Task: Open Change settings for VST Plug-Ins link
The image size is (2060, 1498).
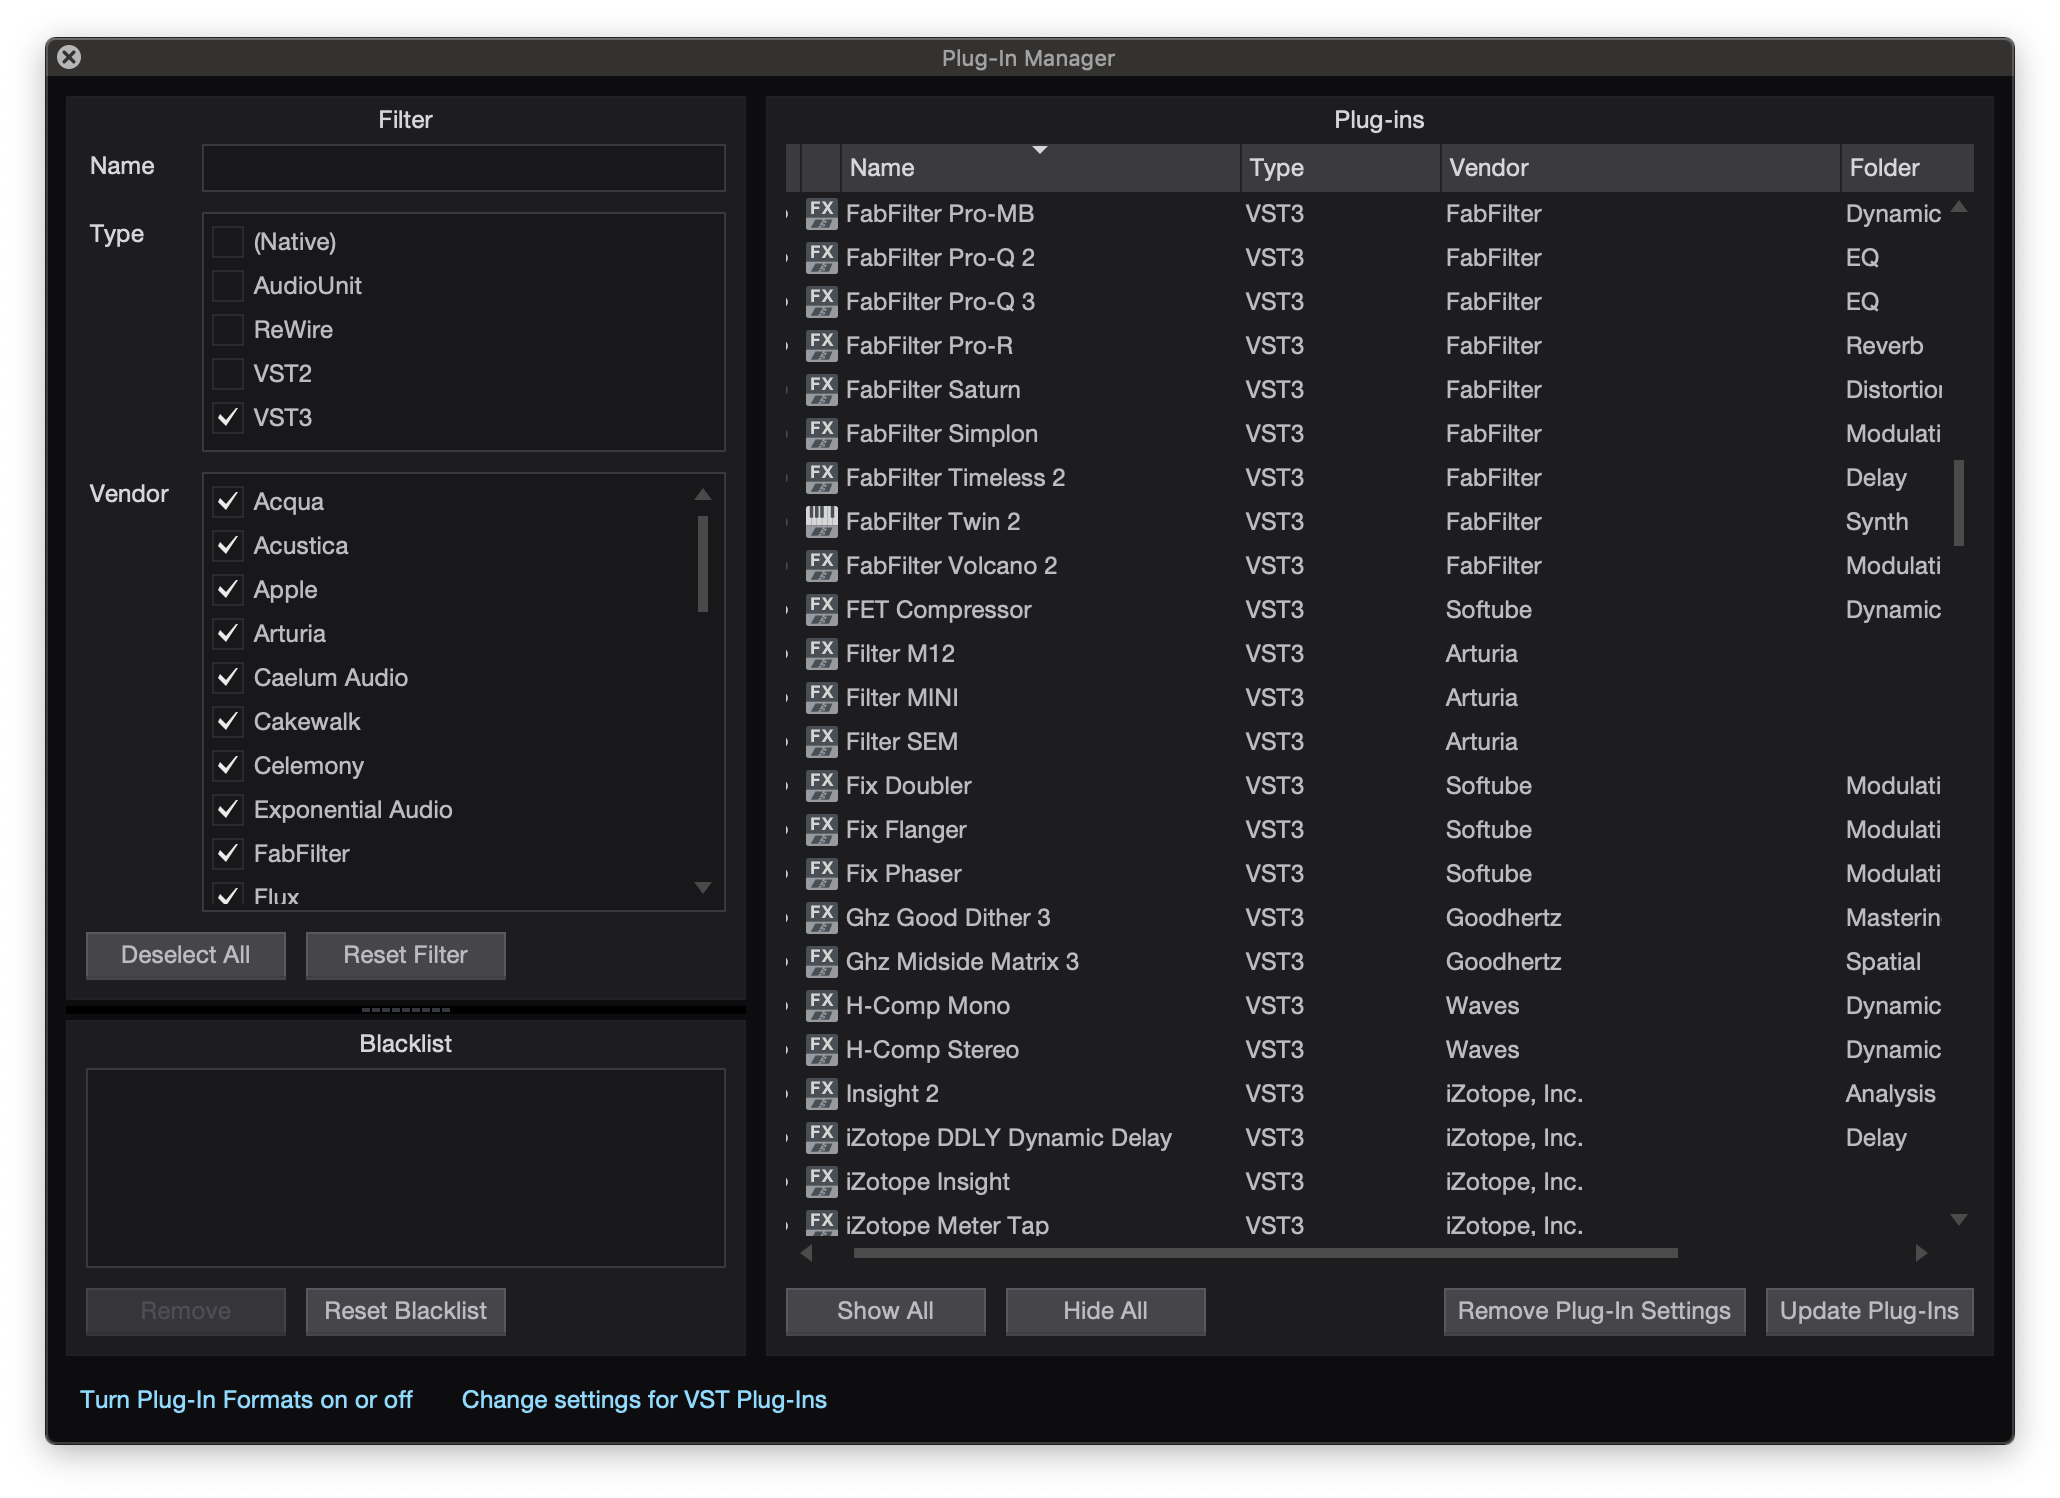Action: (x=644, y=1400)
